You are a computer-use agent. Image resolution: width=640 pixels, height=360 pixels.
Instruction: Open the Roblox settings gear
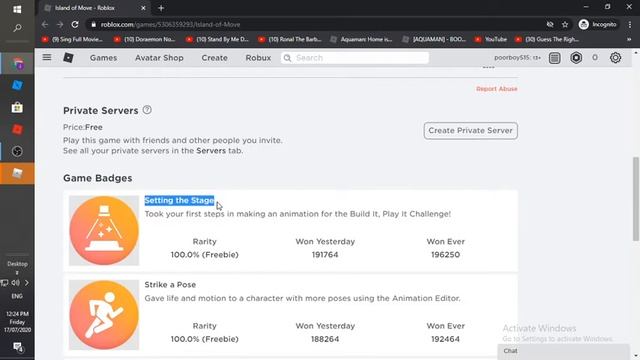coord(615,58)
